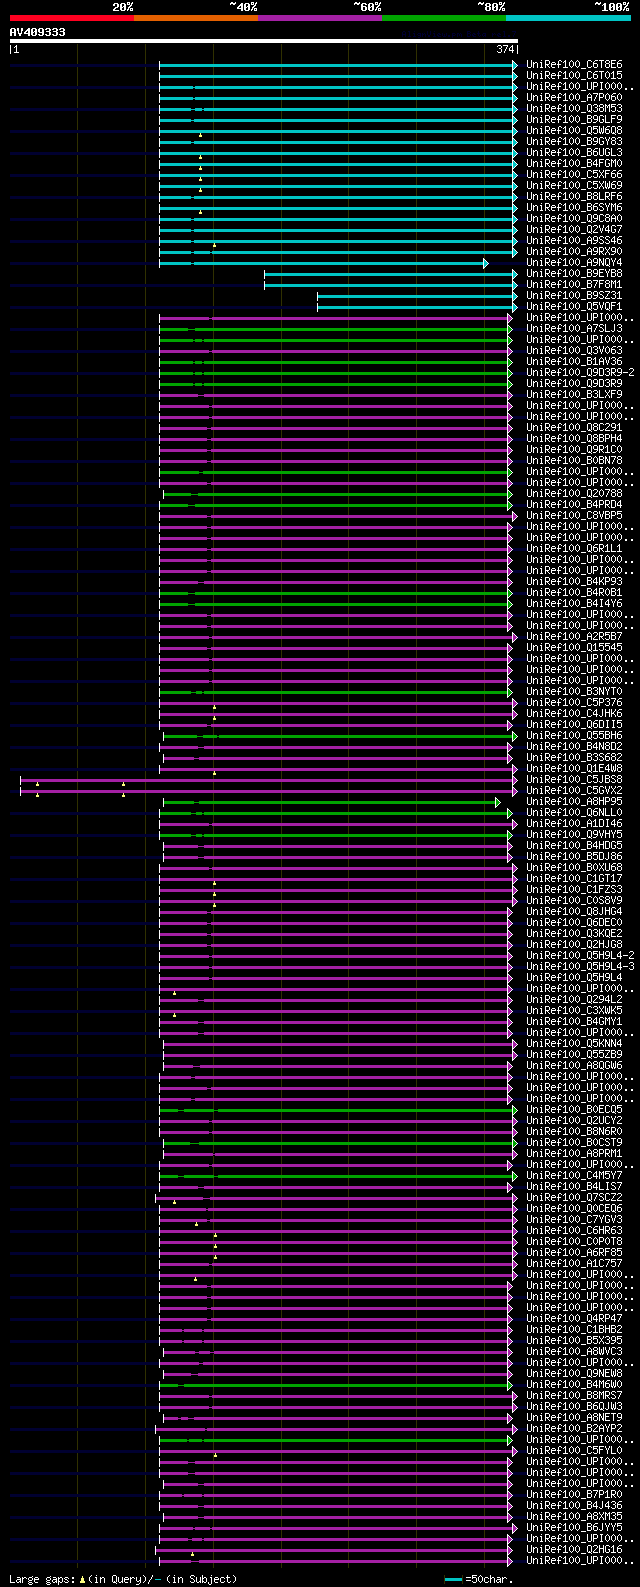Pick the UniRef100_Q55BH6 sequence label
The height and width of the screenshot is (1587, 640).
574,736
